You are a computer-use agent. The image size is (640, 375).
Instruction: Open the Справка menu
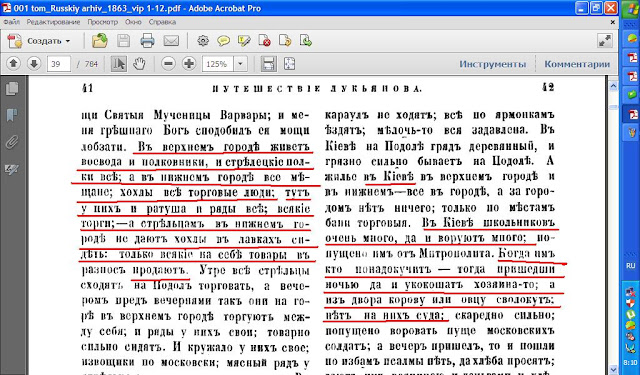point(162,22)
